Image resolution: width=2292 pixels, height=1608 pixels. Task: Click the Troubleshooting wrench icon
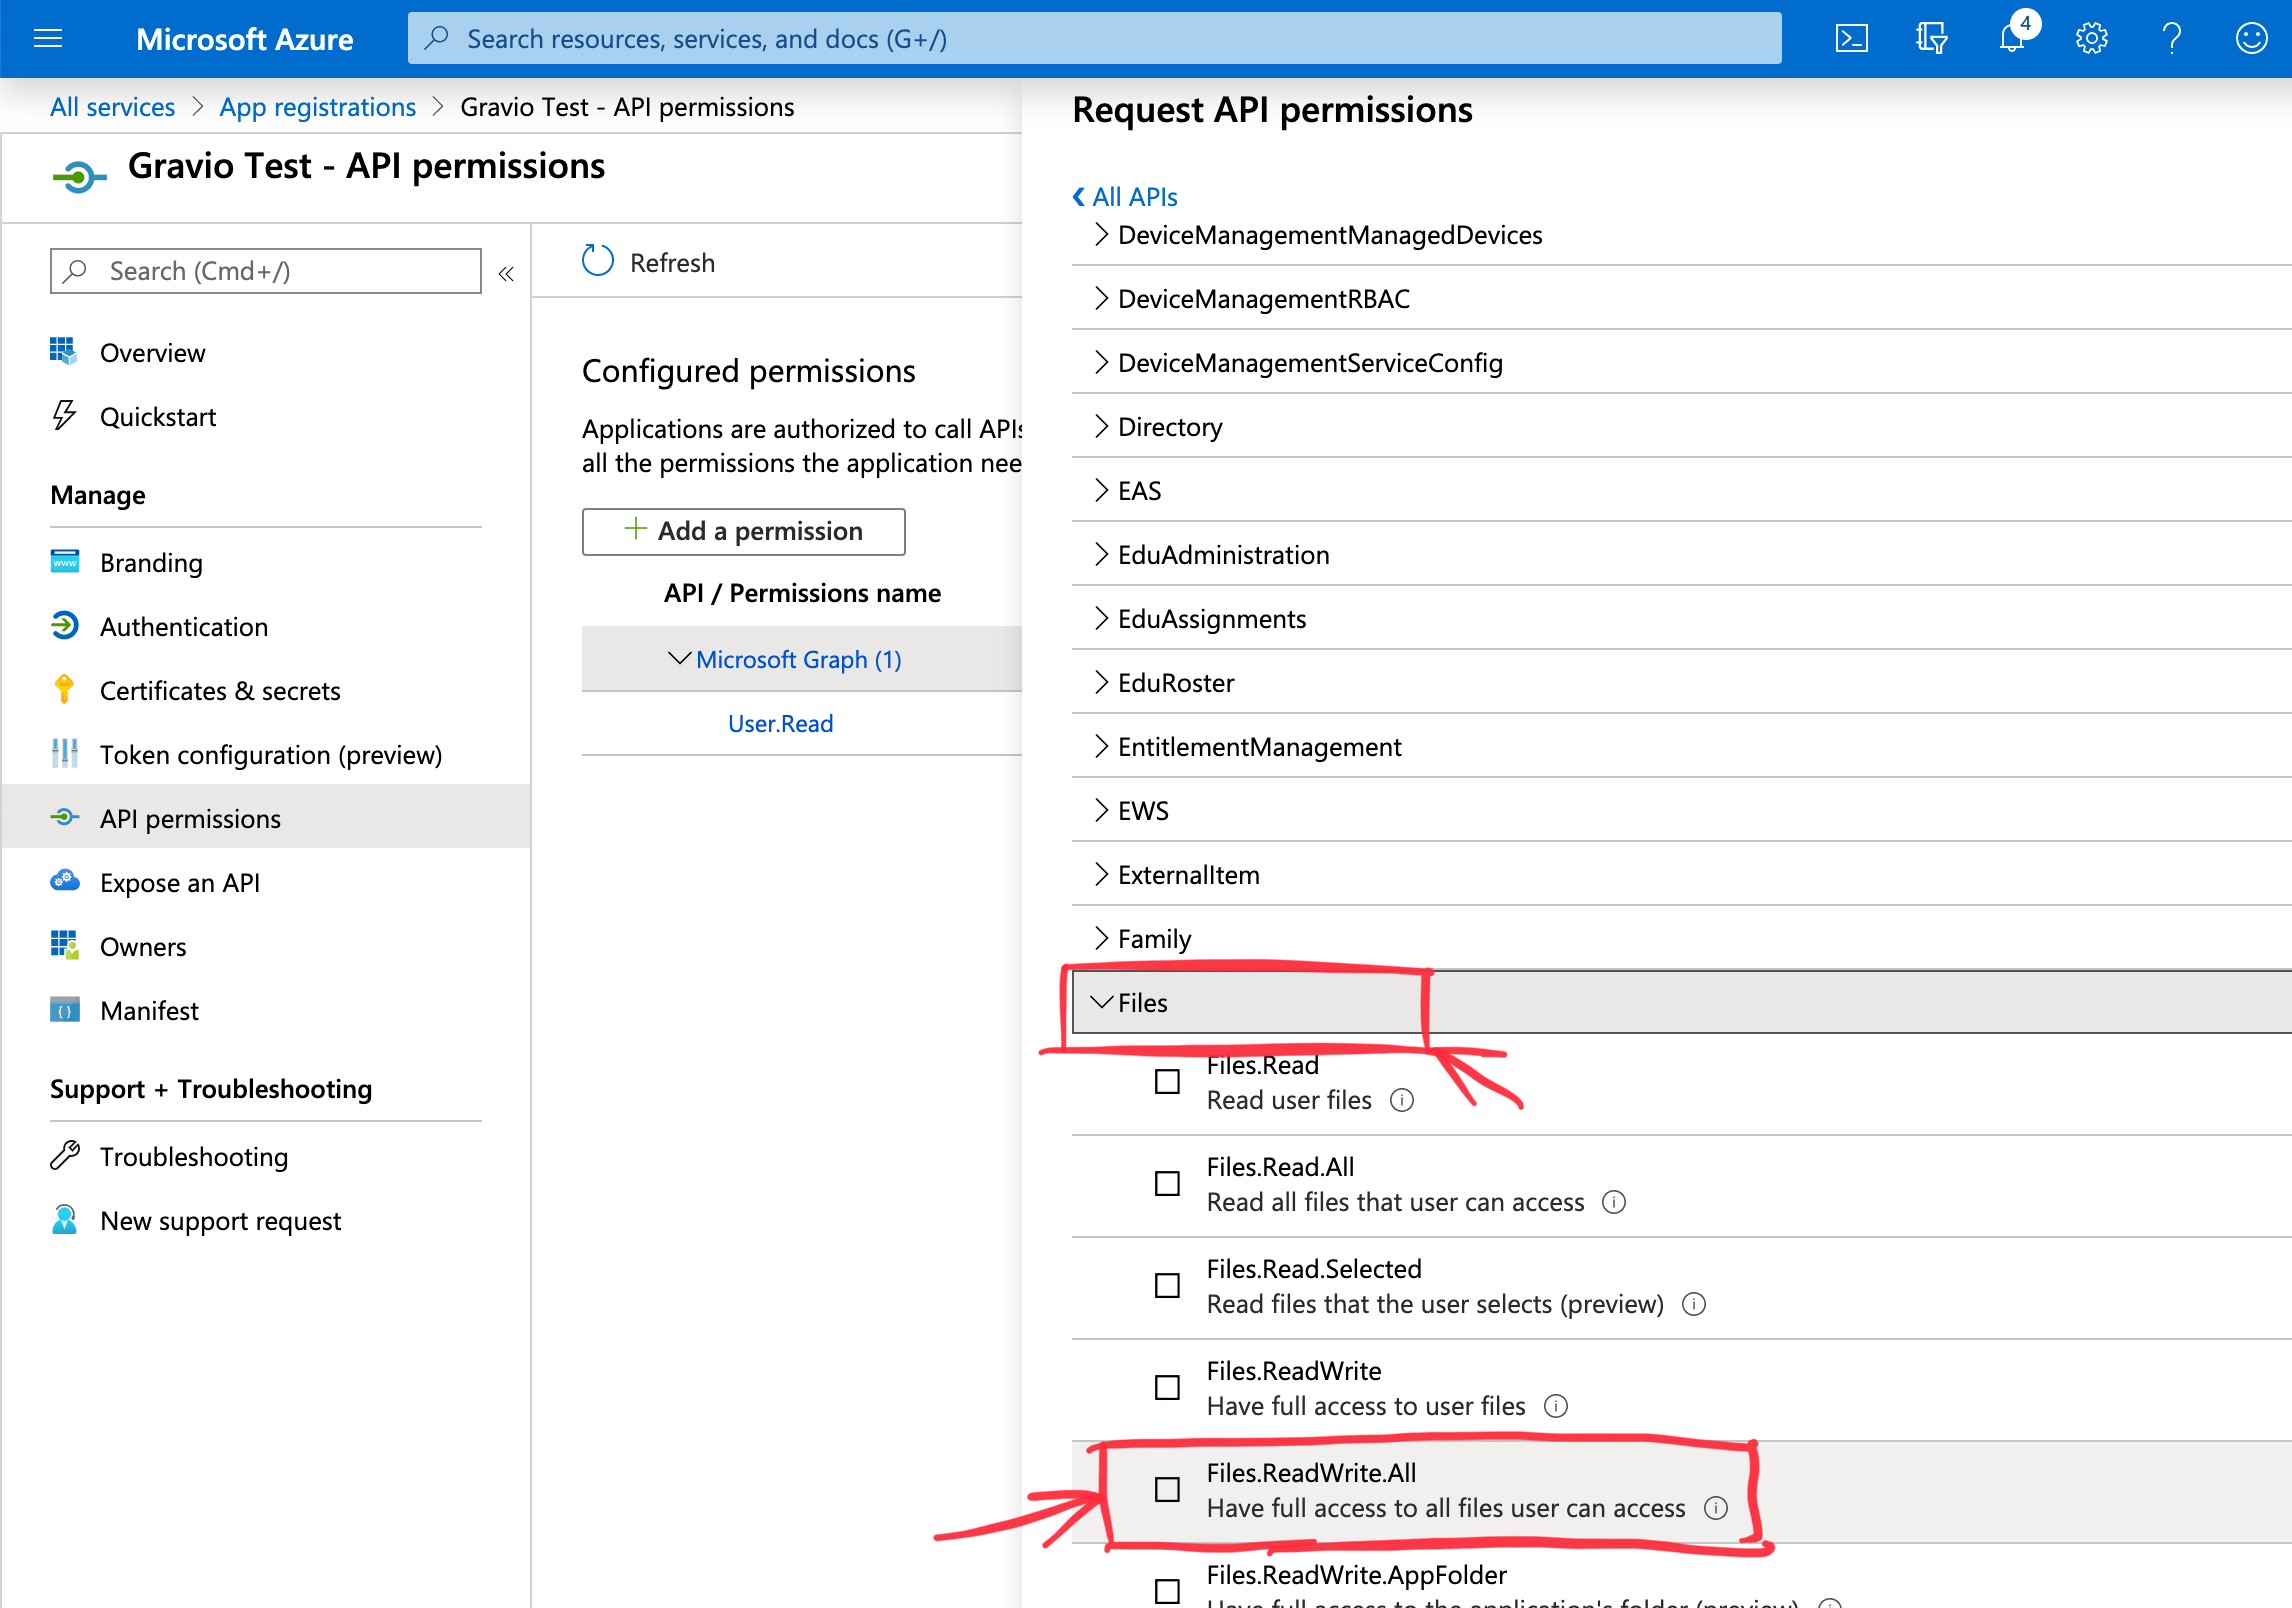[x=65, y=1155]
